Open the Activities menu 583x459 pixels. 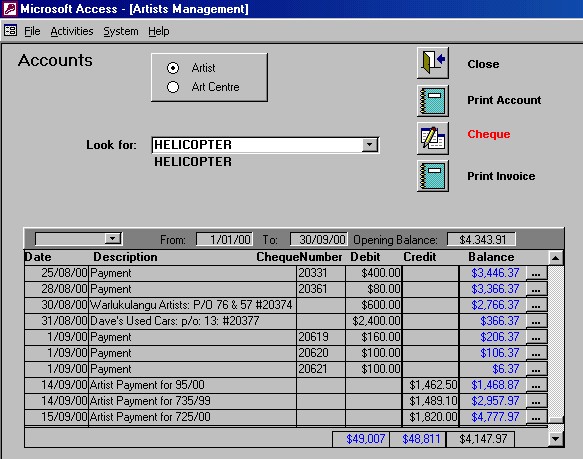(72, 31)
